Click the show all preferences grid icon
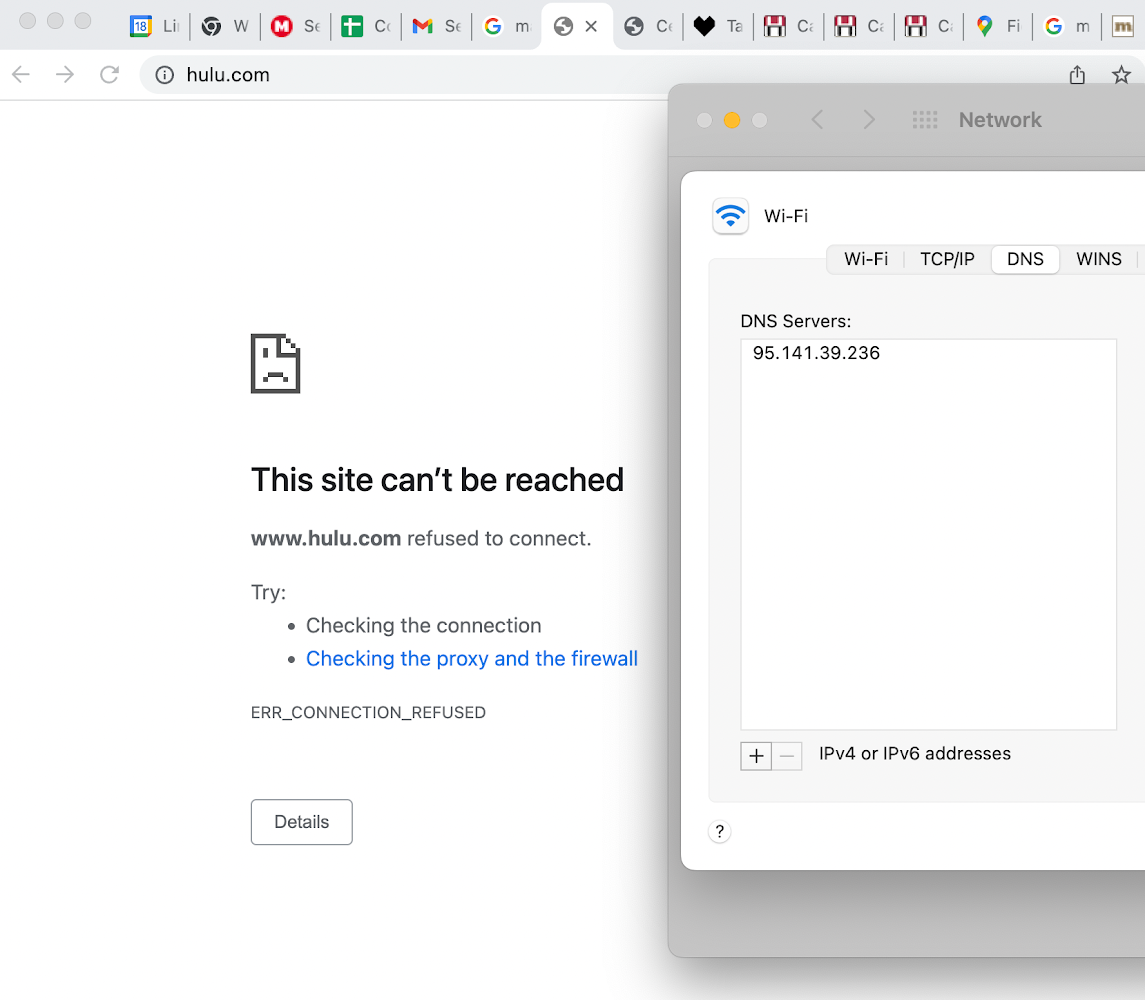The height and width of the screenshot is (1000, 1145). tap(925, 120)
